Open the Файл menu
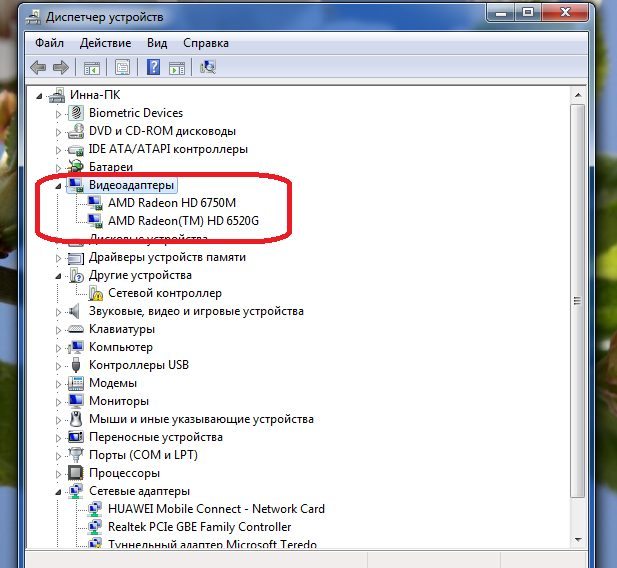 [x=49, y=43]
